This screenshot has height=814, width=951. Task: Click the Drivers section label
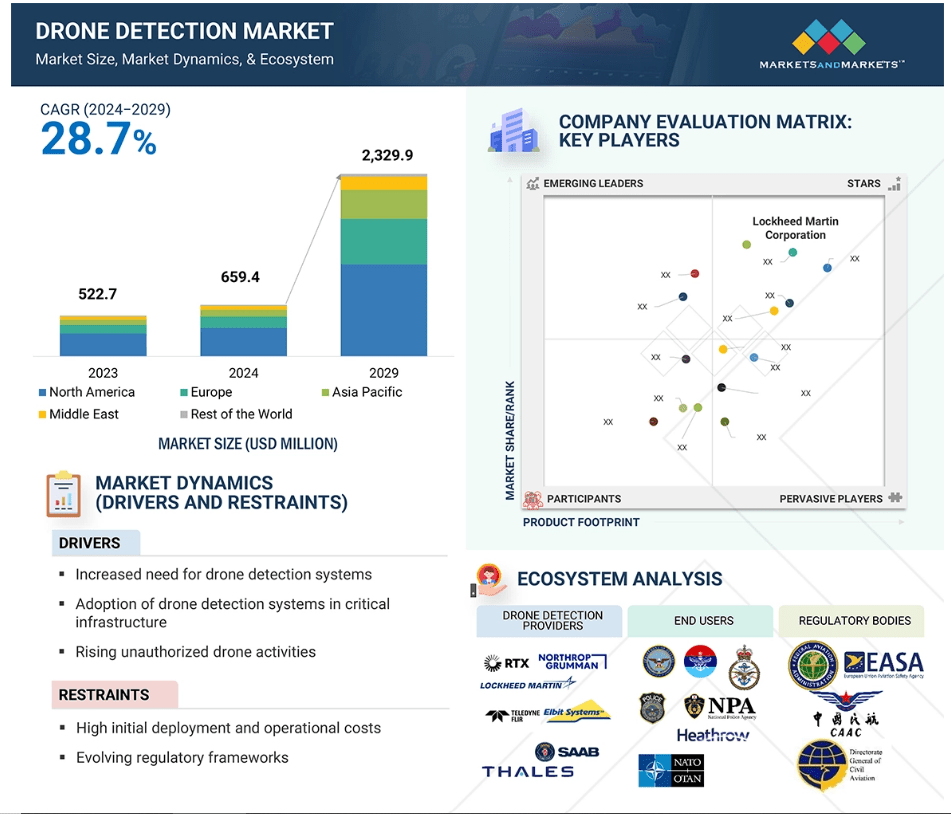90,543
